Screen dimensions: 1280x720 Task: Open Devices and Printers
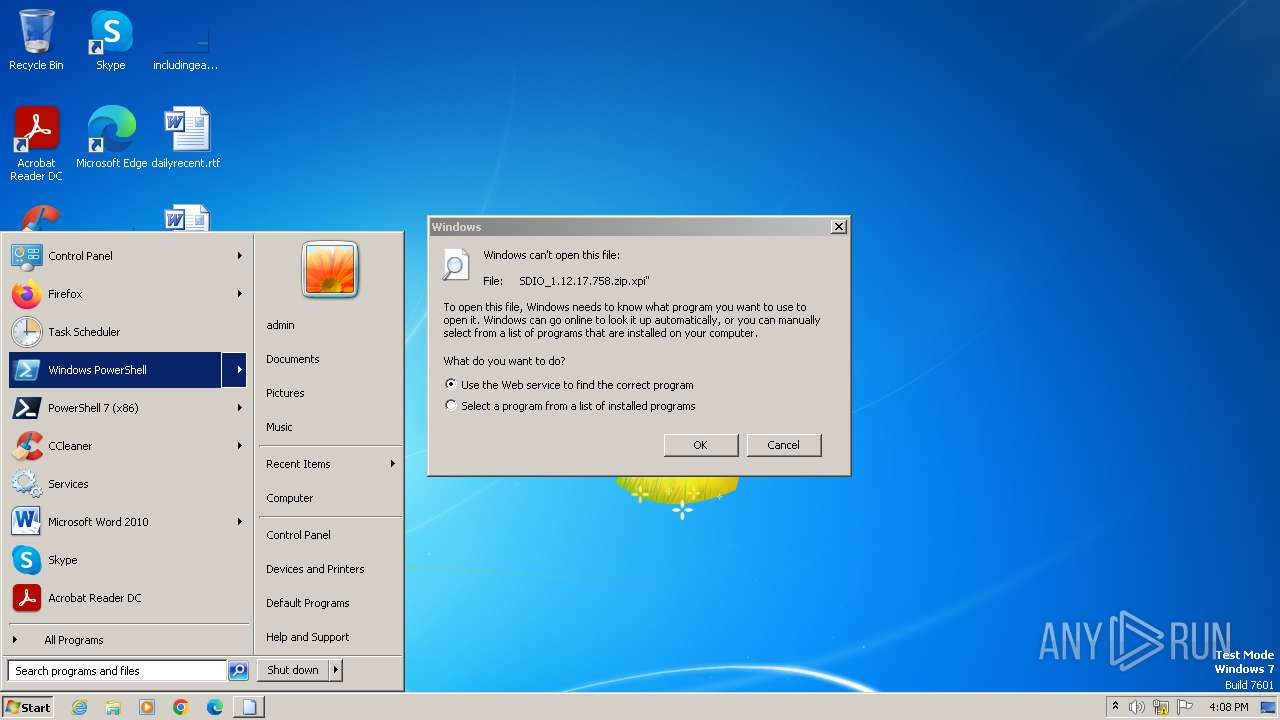point(330,569)
